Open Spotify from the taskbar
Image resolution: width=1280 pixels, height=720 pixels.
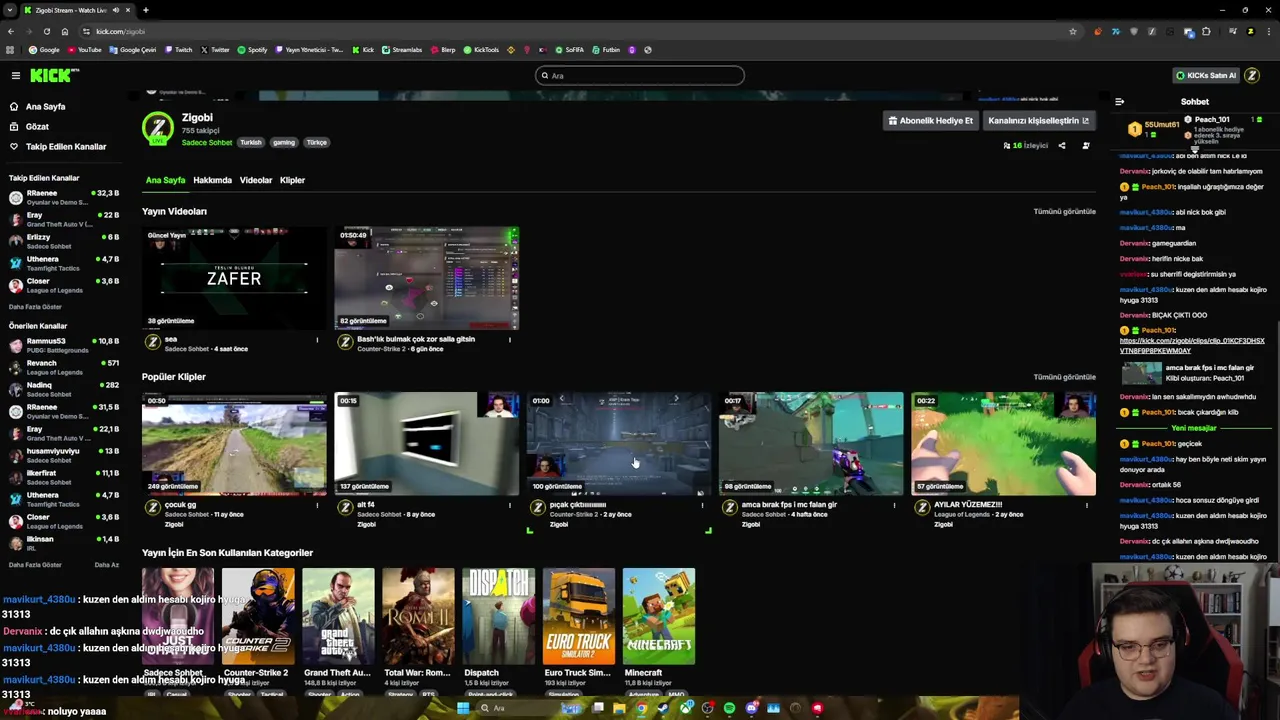pyautogui.click(x=729, y=708)
